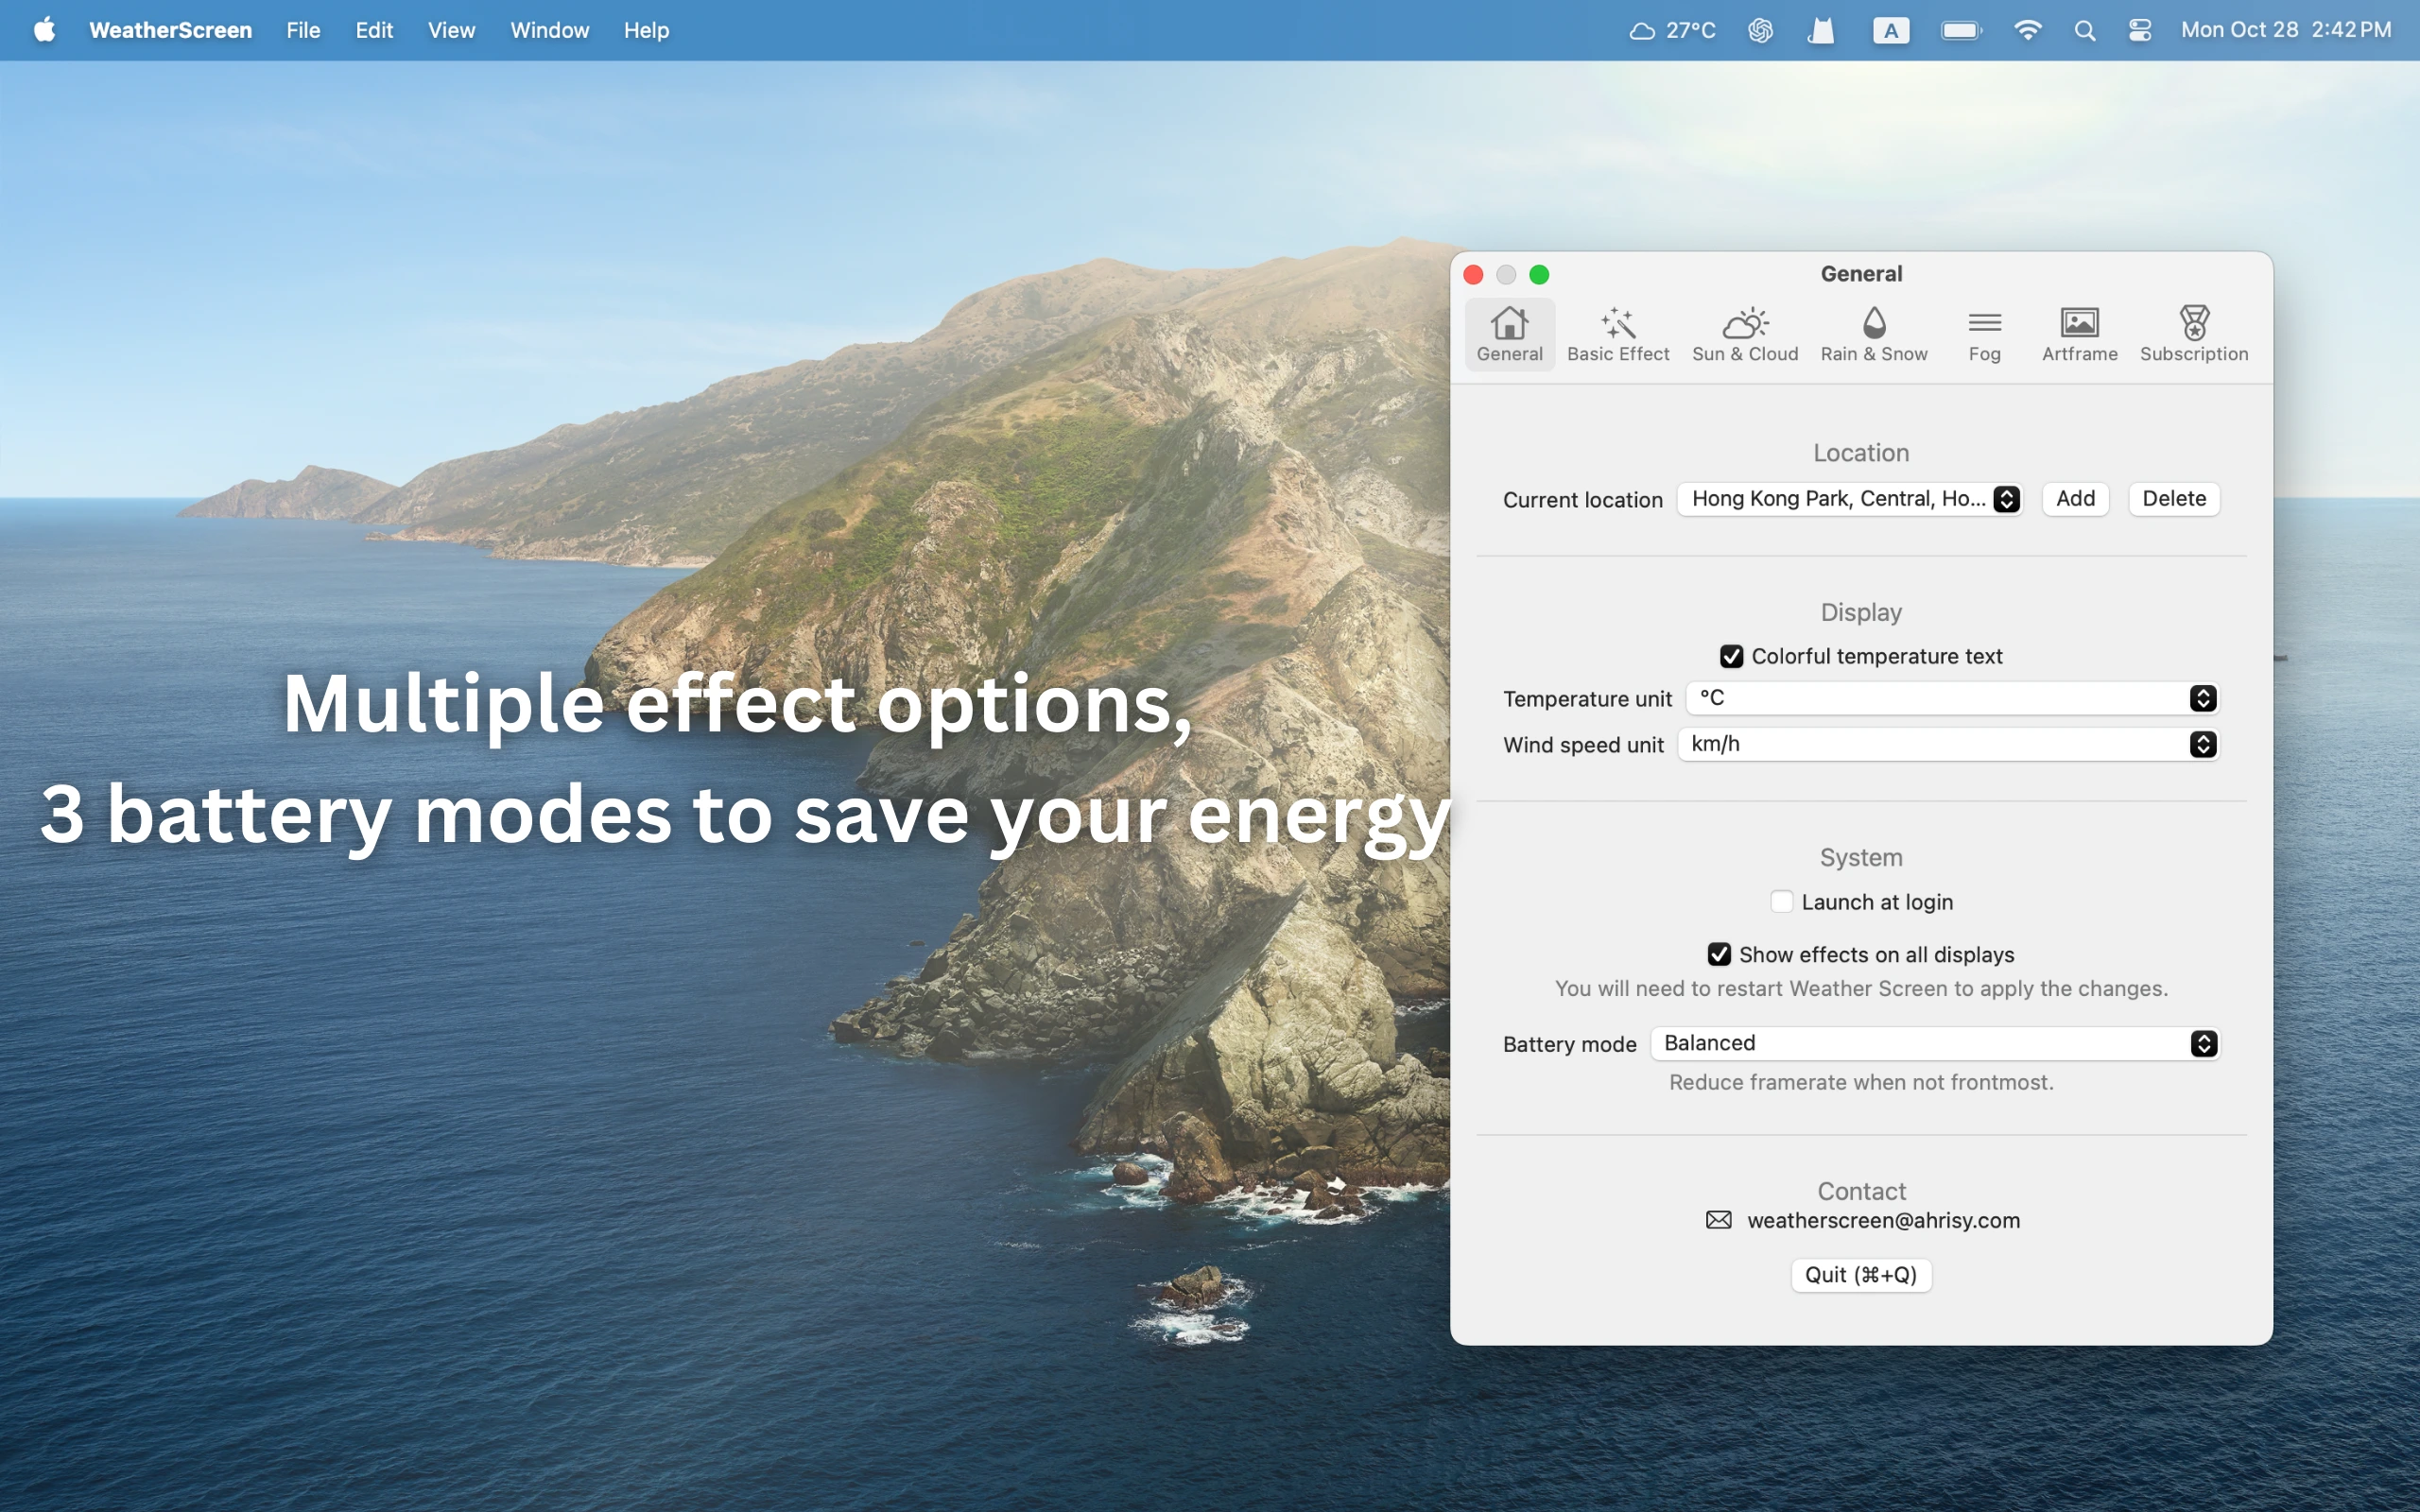
Task: Click the weather 27°C menu bar item
Action: 1672,30
